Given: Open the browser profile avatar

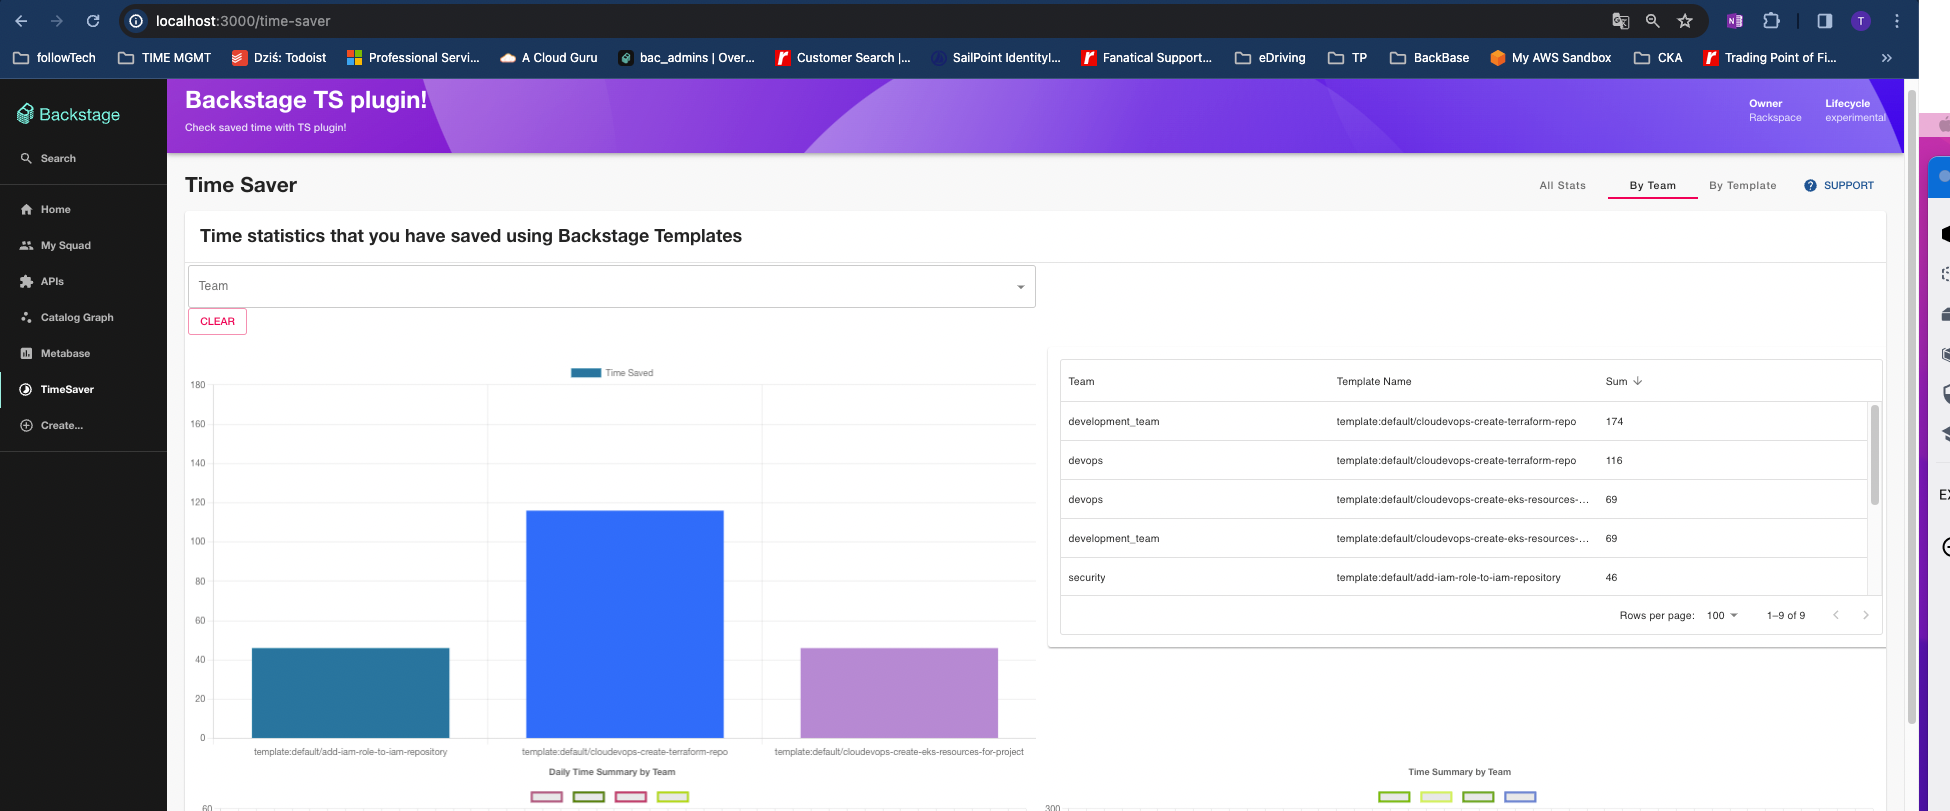Looking at the screenshot, I should (x=1861, y=20).
